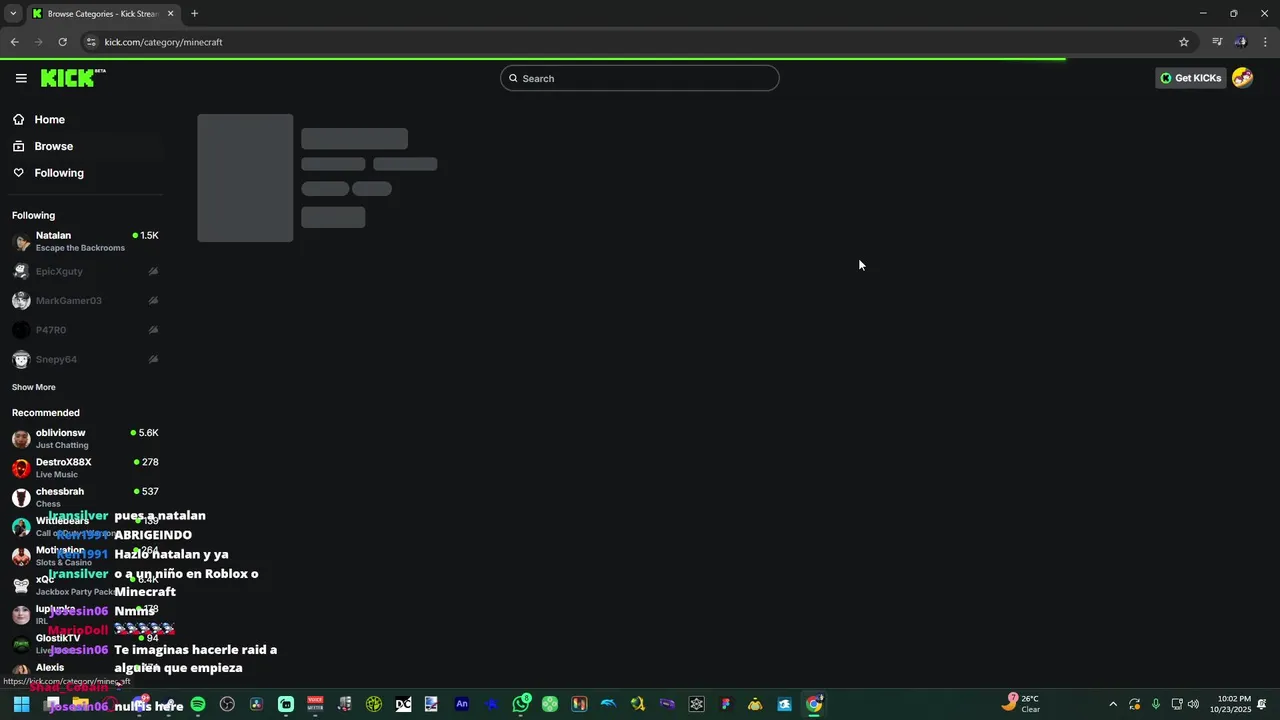View site information icon in address bar
The width and height of the screenshot is (1280, 720).
click(x=91, y=42)
